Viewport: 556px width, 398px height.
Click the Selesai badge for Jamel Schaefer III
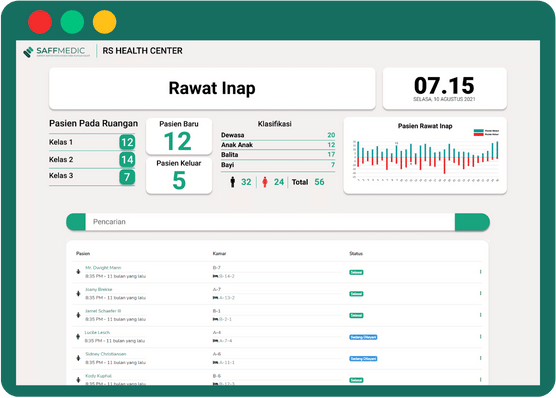[356, 315]
